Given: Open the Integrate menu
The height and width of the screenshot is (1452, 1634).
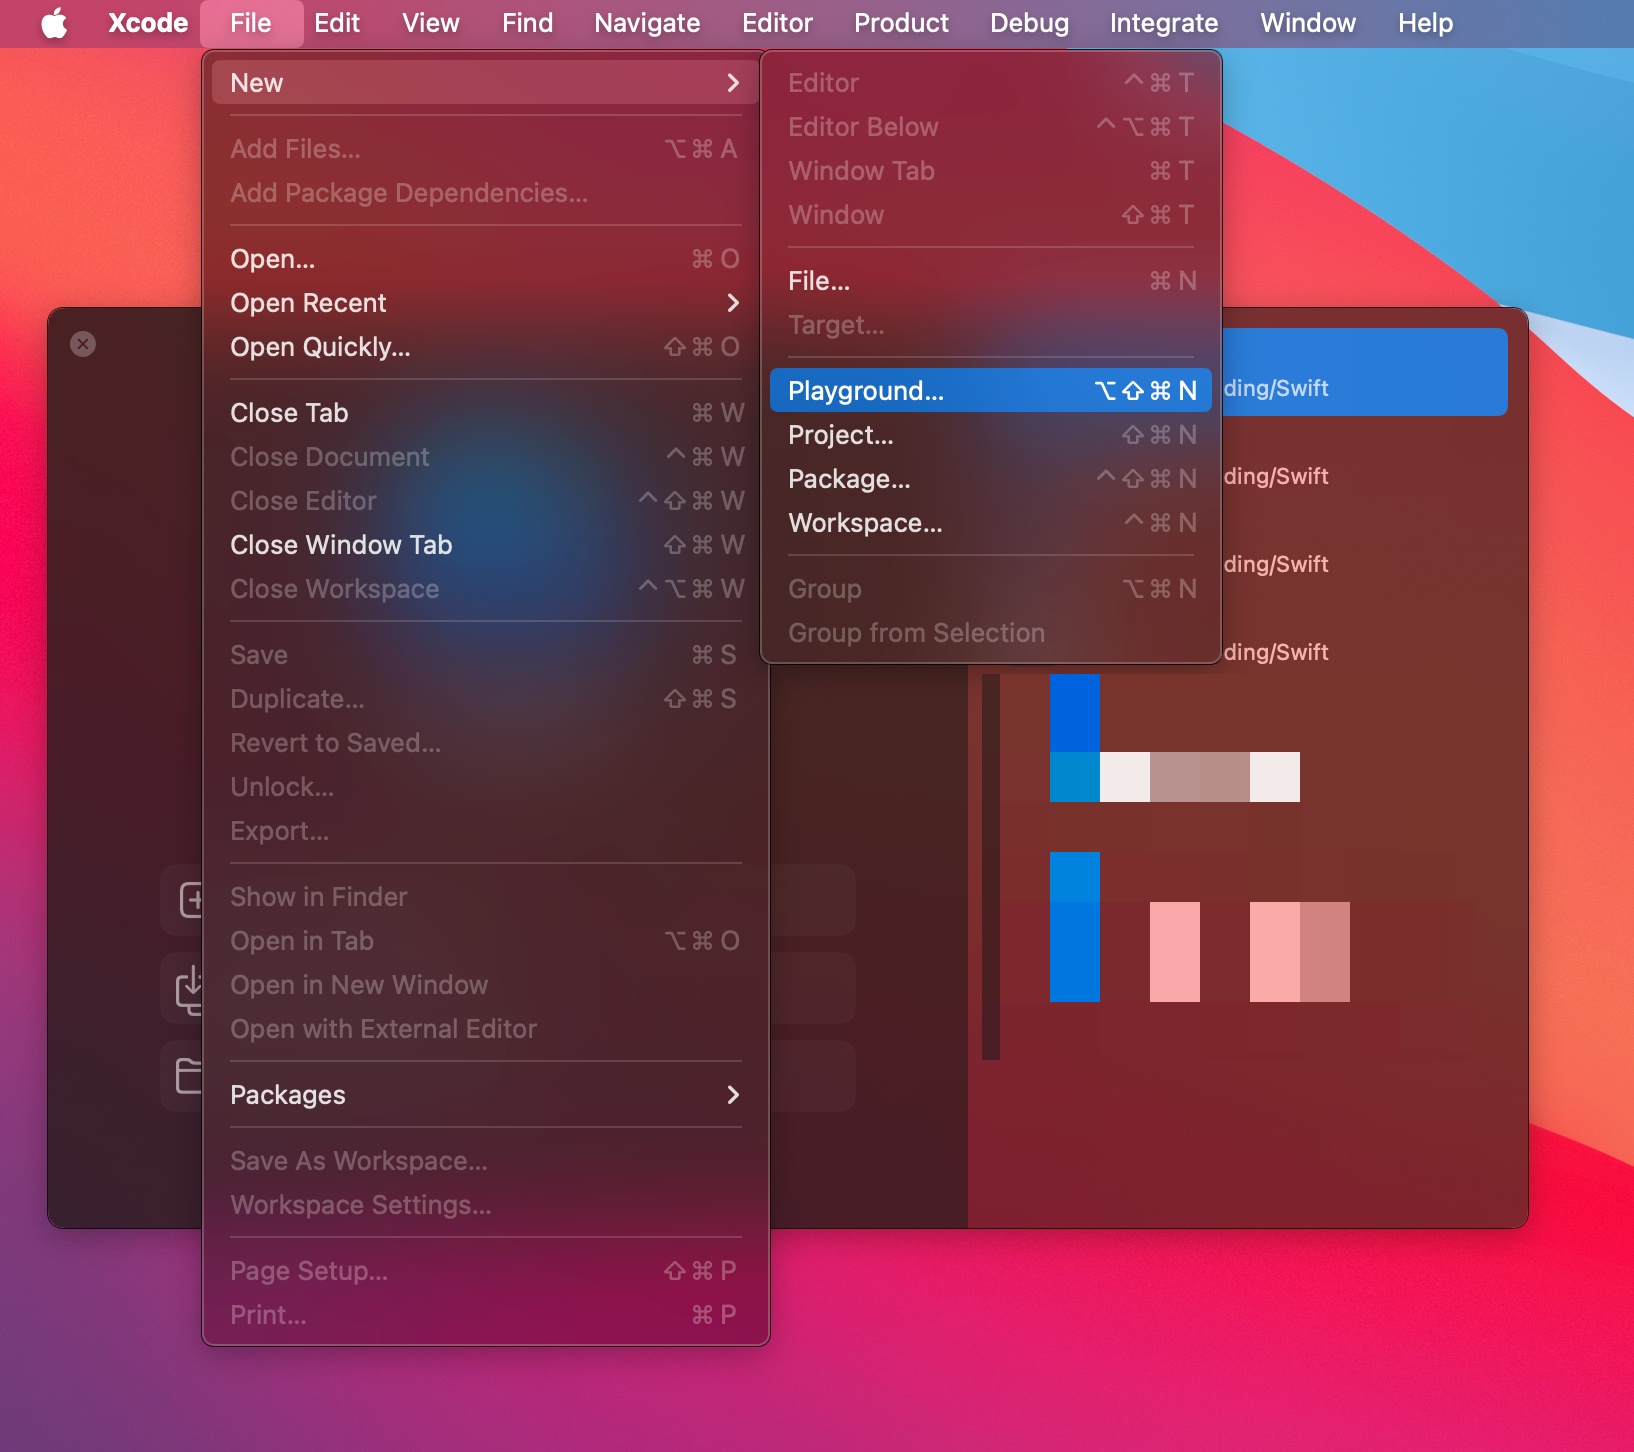Looking at the screenshot, I should point(1164,23).
